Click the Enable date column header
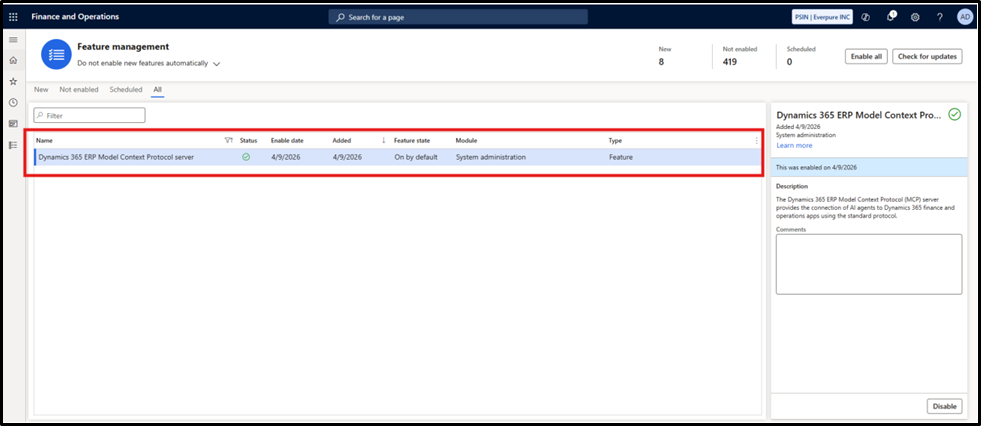The image size is (981, 426). click(x=287, y=141)
